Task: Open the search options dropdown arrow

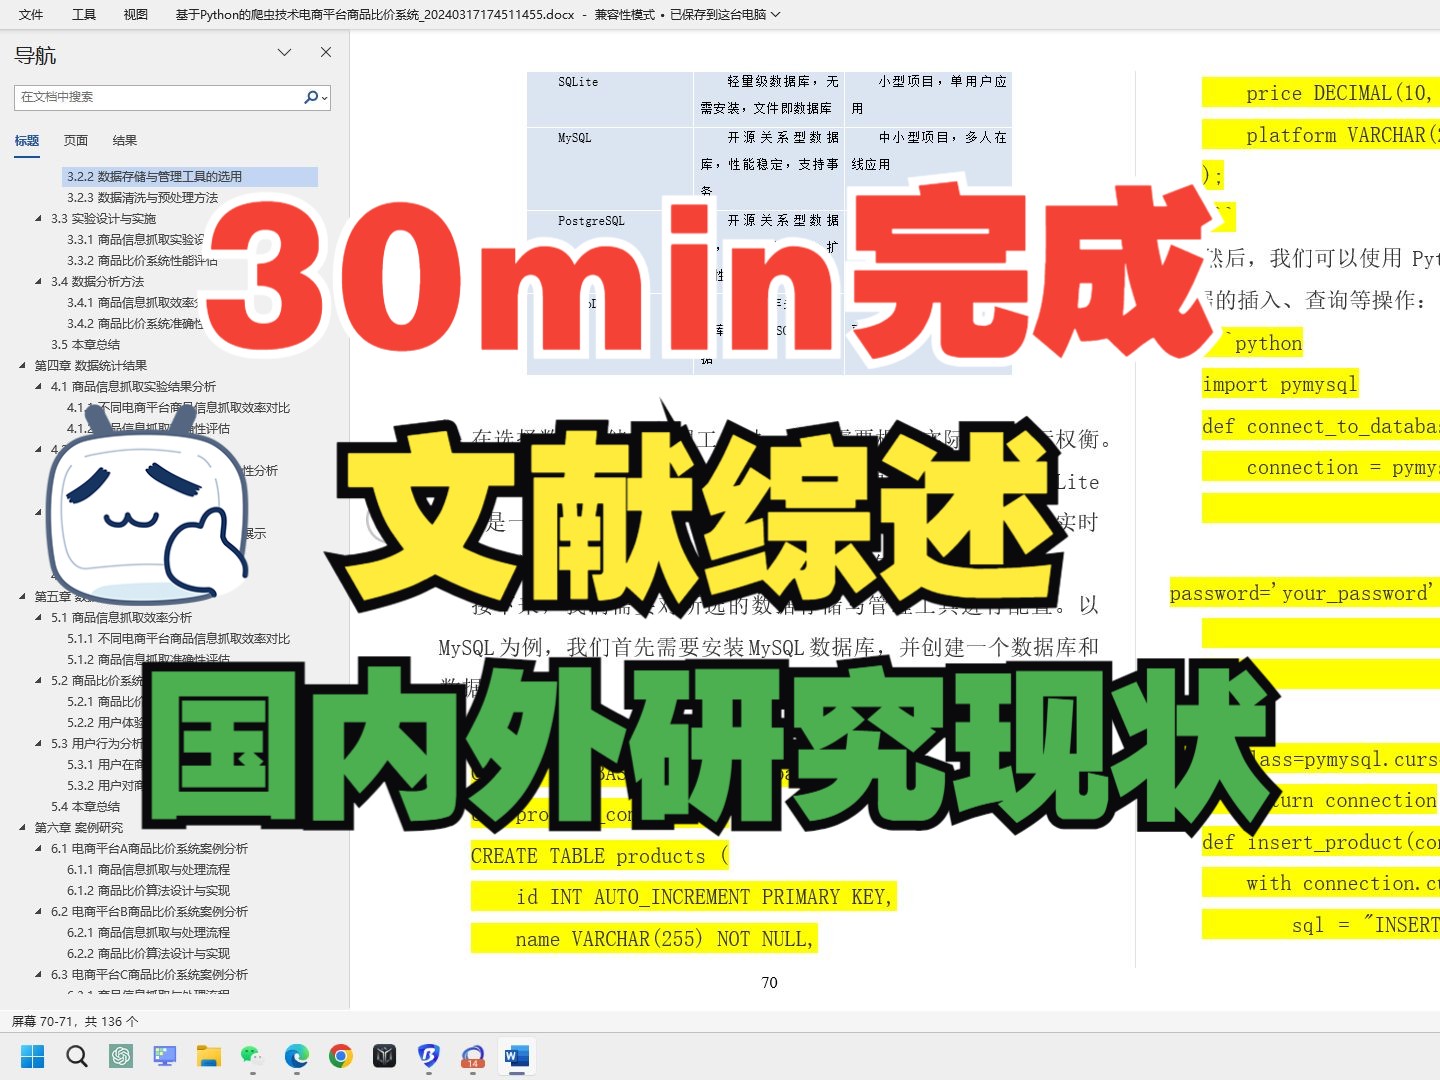Action: pos(324,97)
